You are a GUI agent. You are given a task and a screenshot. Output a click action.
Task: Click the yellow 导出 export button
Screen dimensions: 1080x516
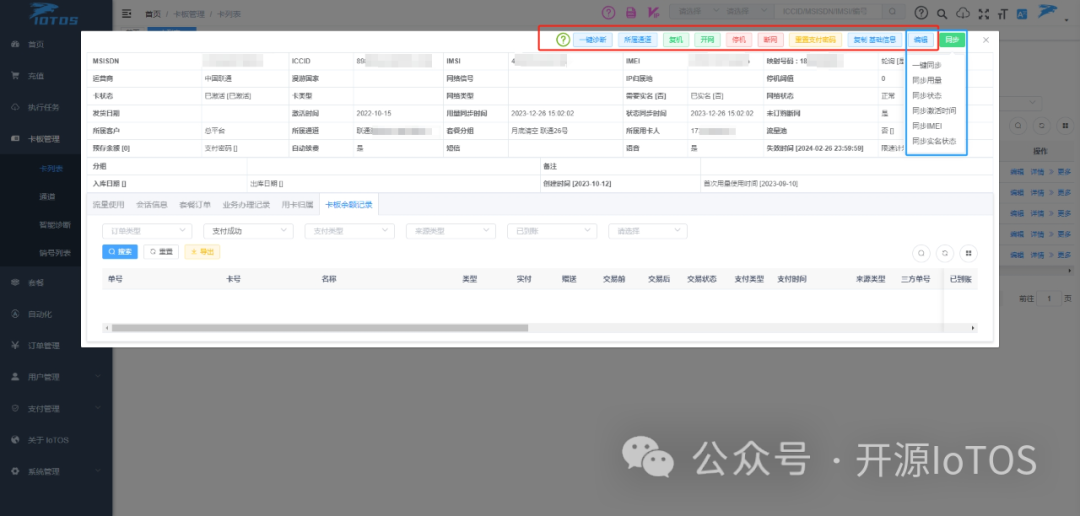[x=202, y=252]
